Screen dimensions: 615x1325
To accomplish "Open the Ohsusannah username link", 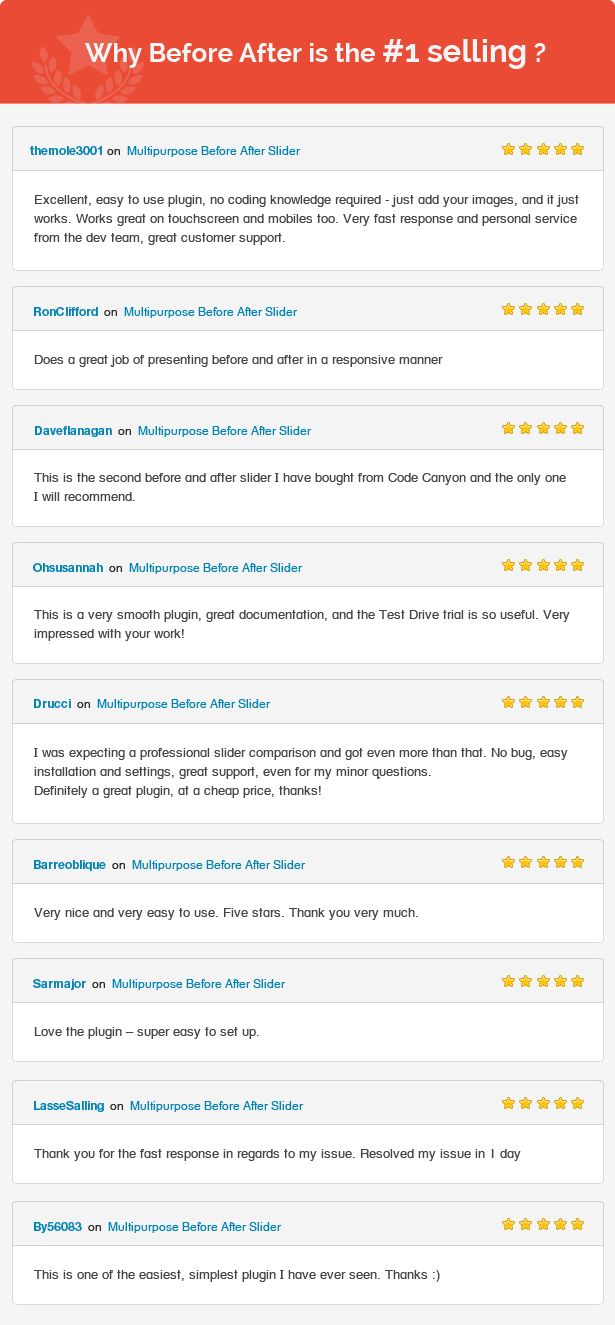I will pos(68,568).
